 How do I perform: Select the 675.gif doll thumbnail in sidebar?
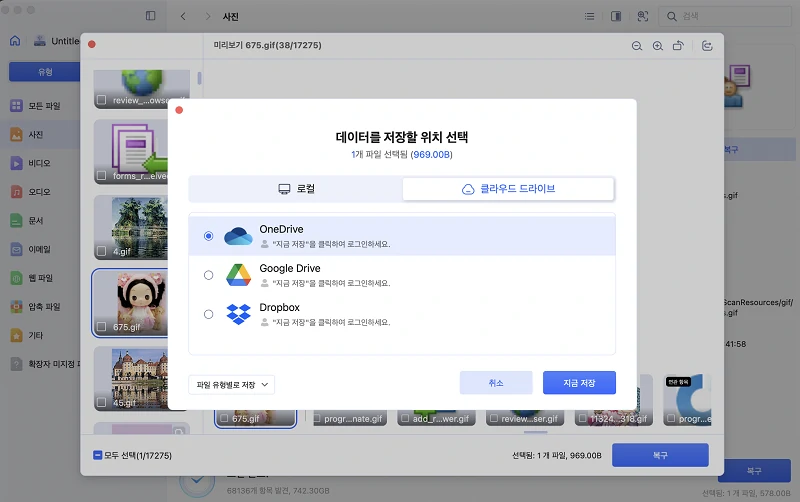(x=131, y=304)
